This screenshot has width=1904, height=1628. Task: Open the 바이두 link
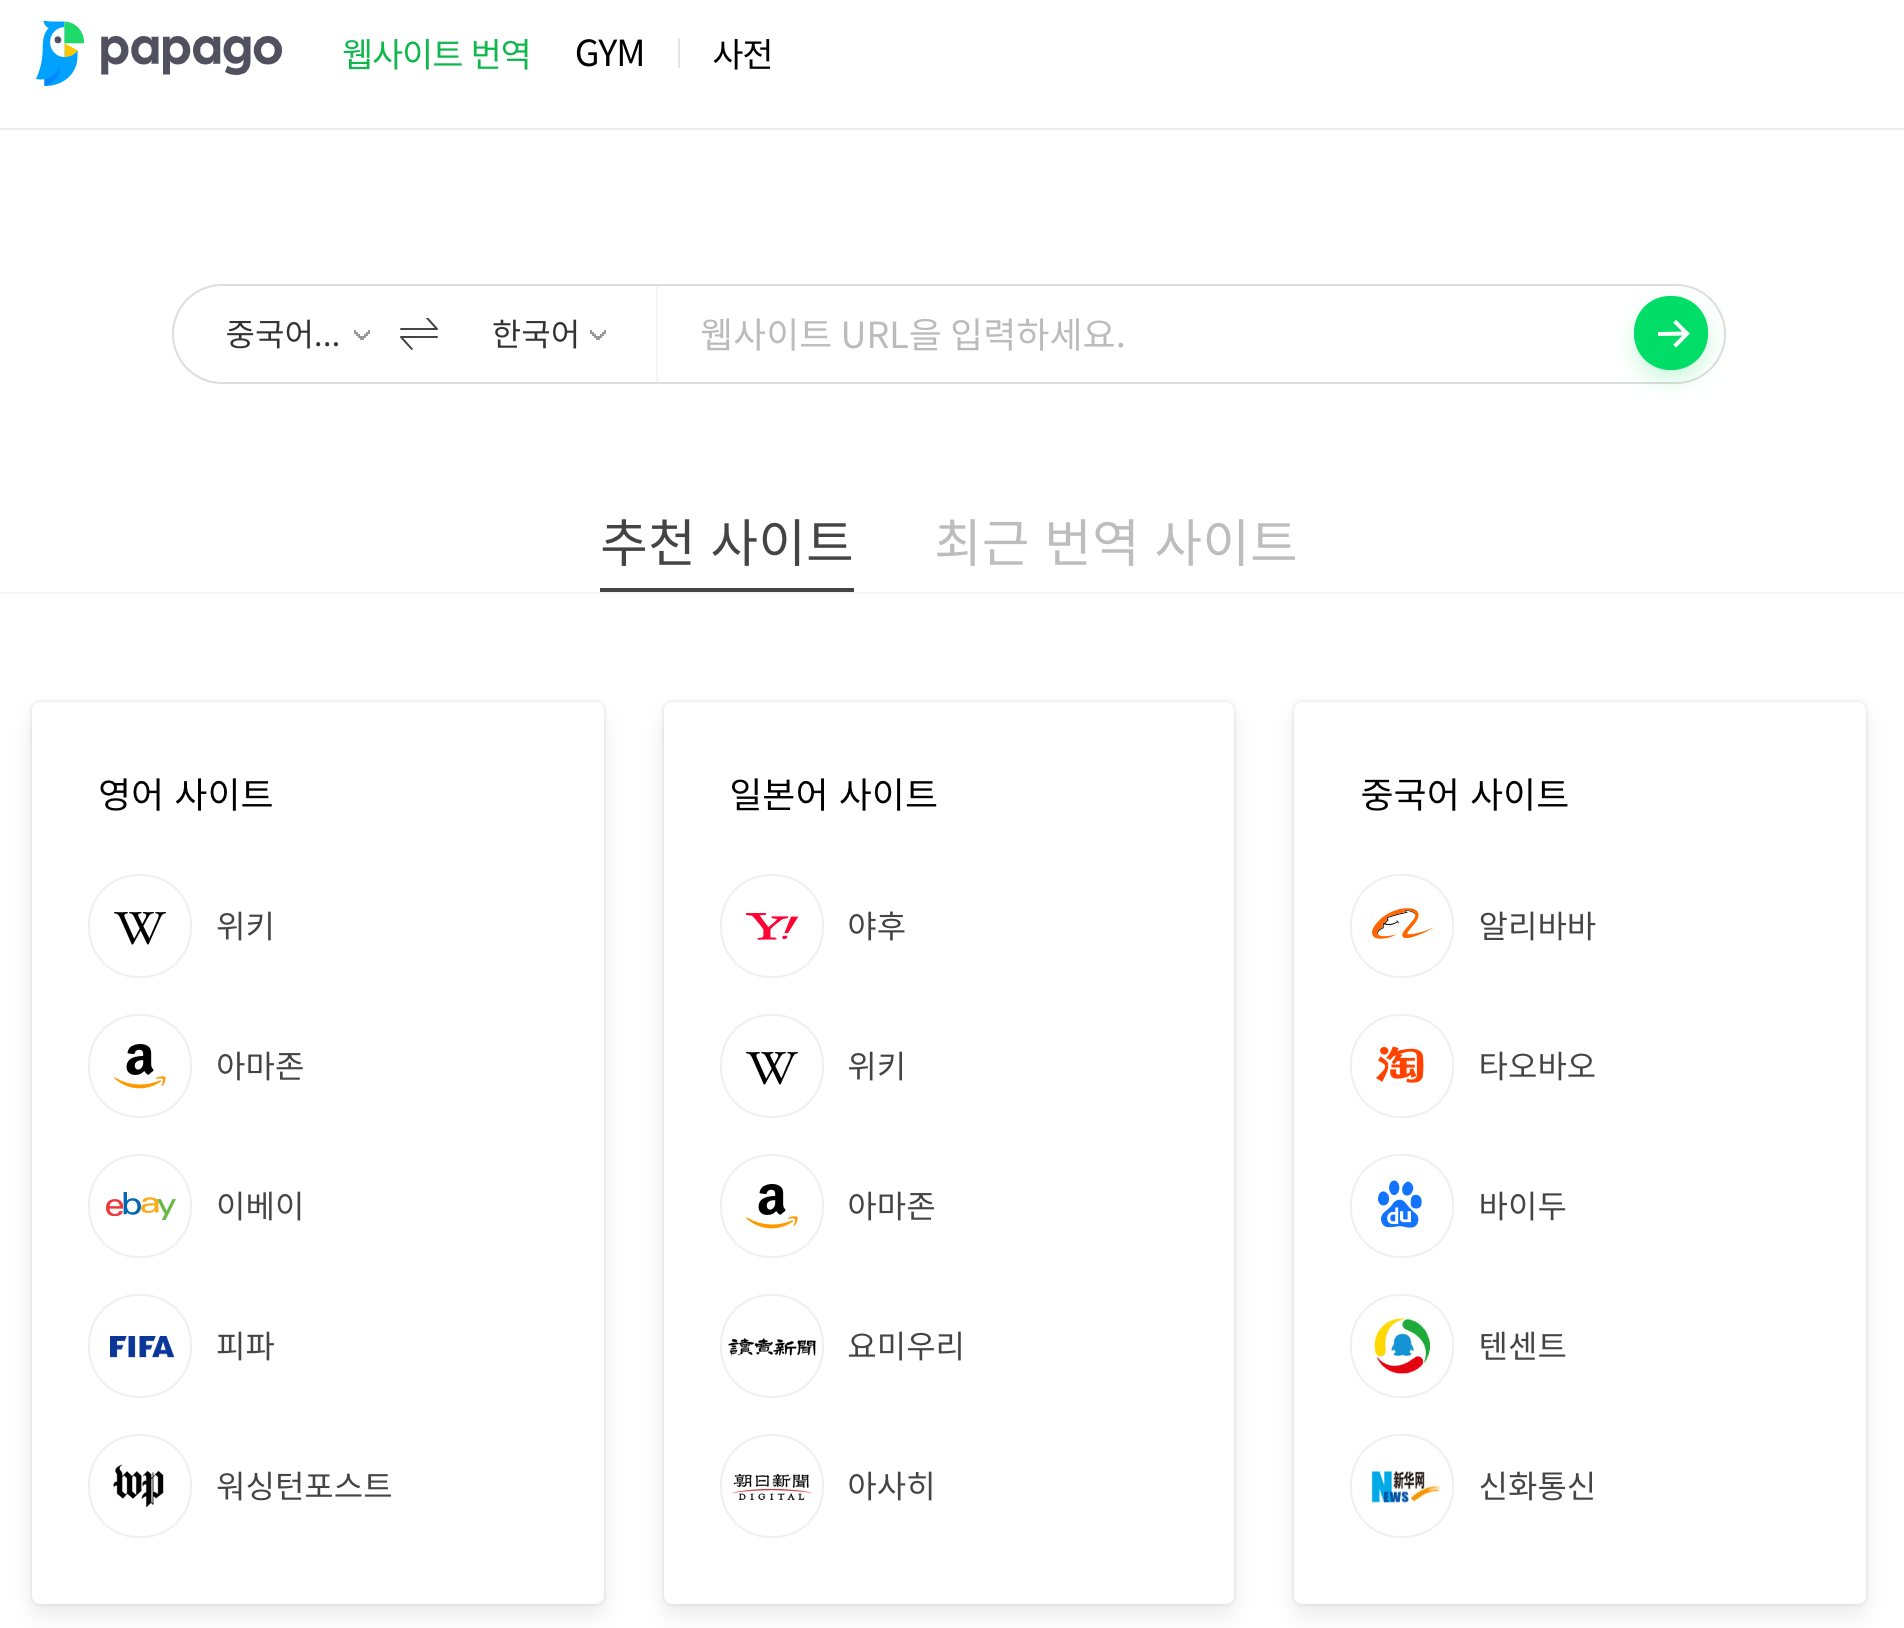coord(1522,1206)
